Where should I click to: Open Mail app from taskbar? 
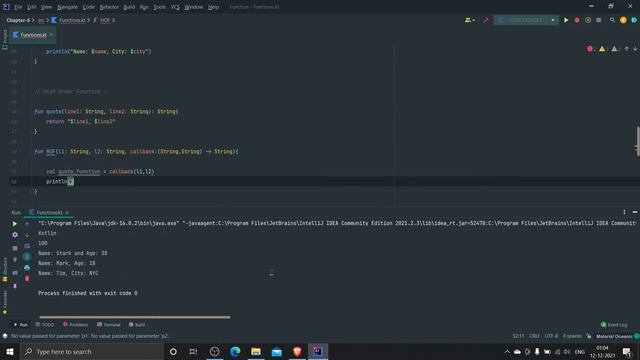(277, 351)
